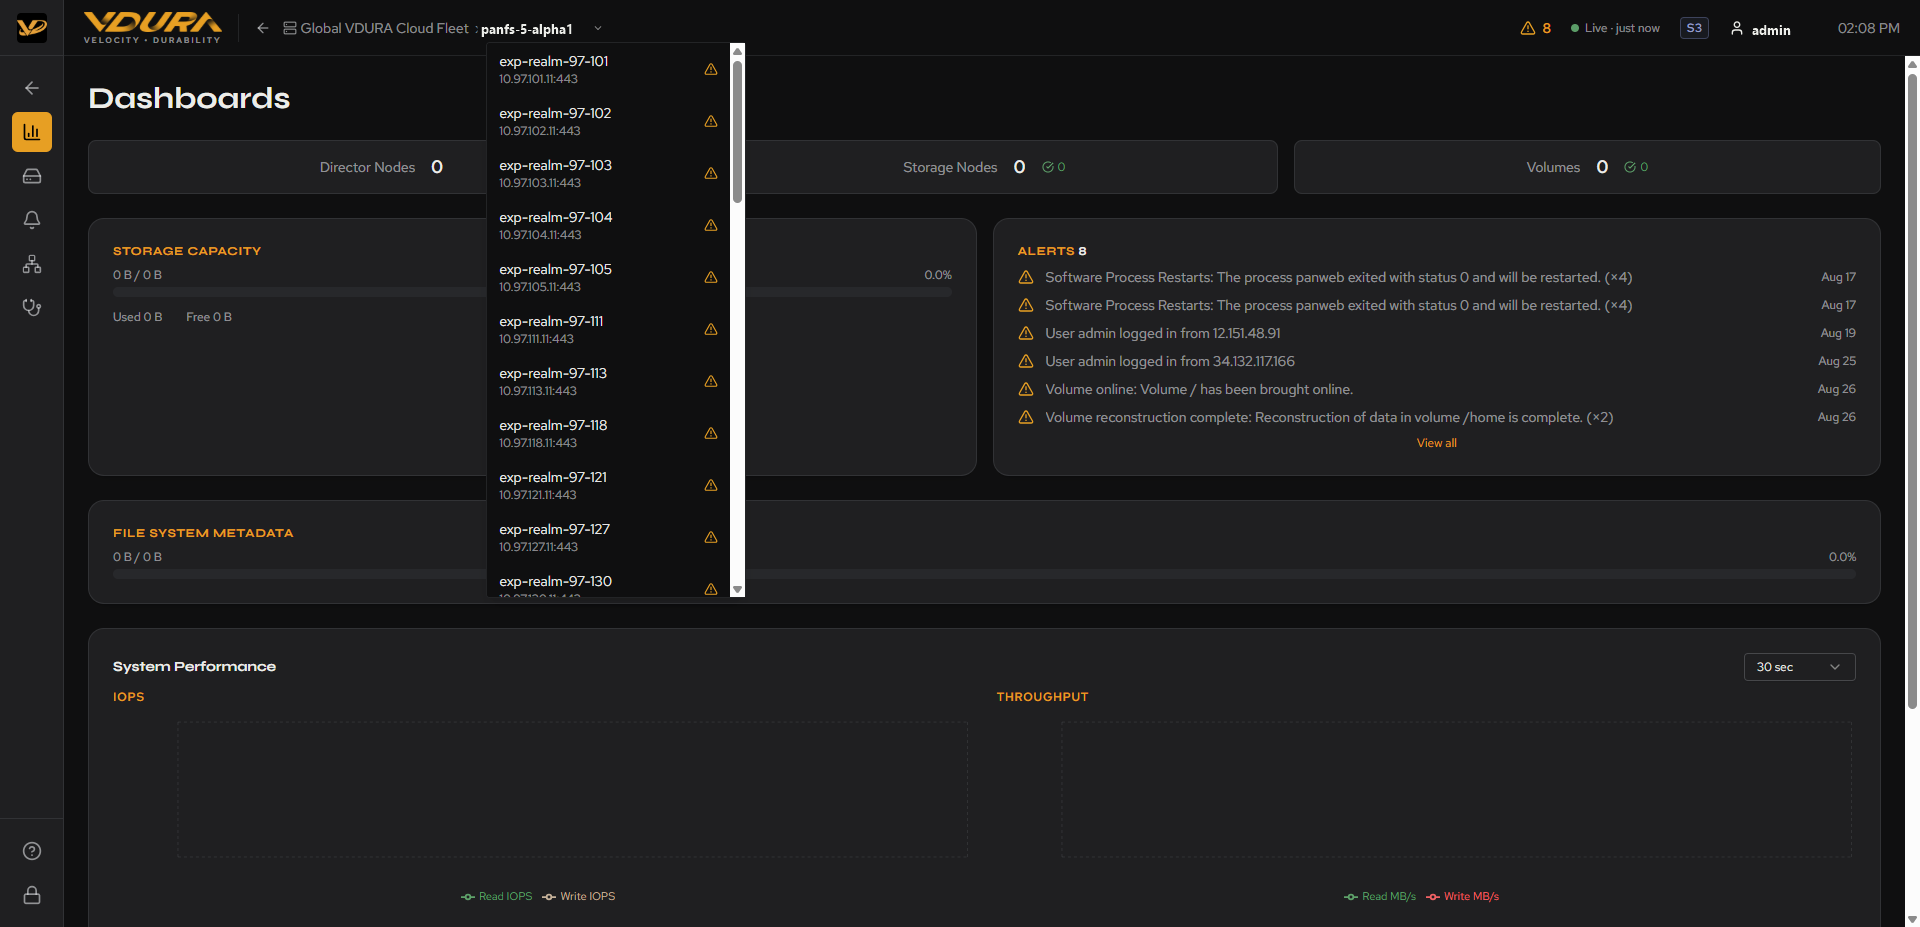The width and height of the screenshot is (1920, 927).
Task: Open Global VDURA Cloud Fleet link
Action: [376, 28]
